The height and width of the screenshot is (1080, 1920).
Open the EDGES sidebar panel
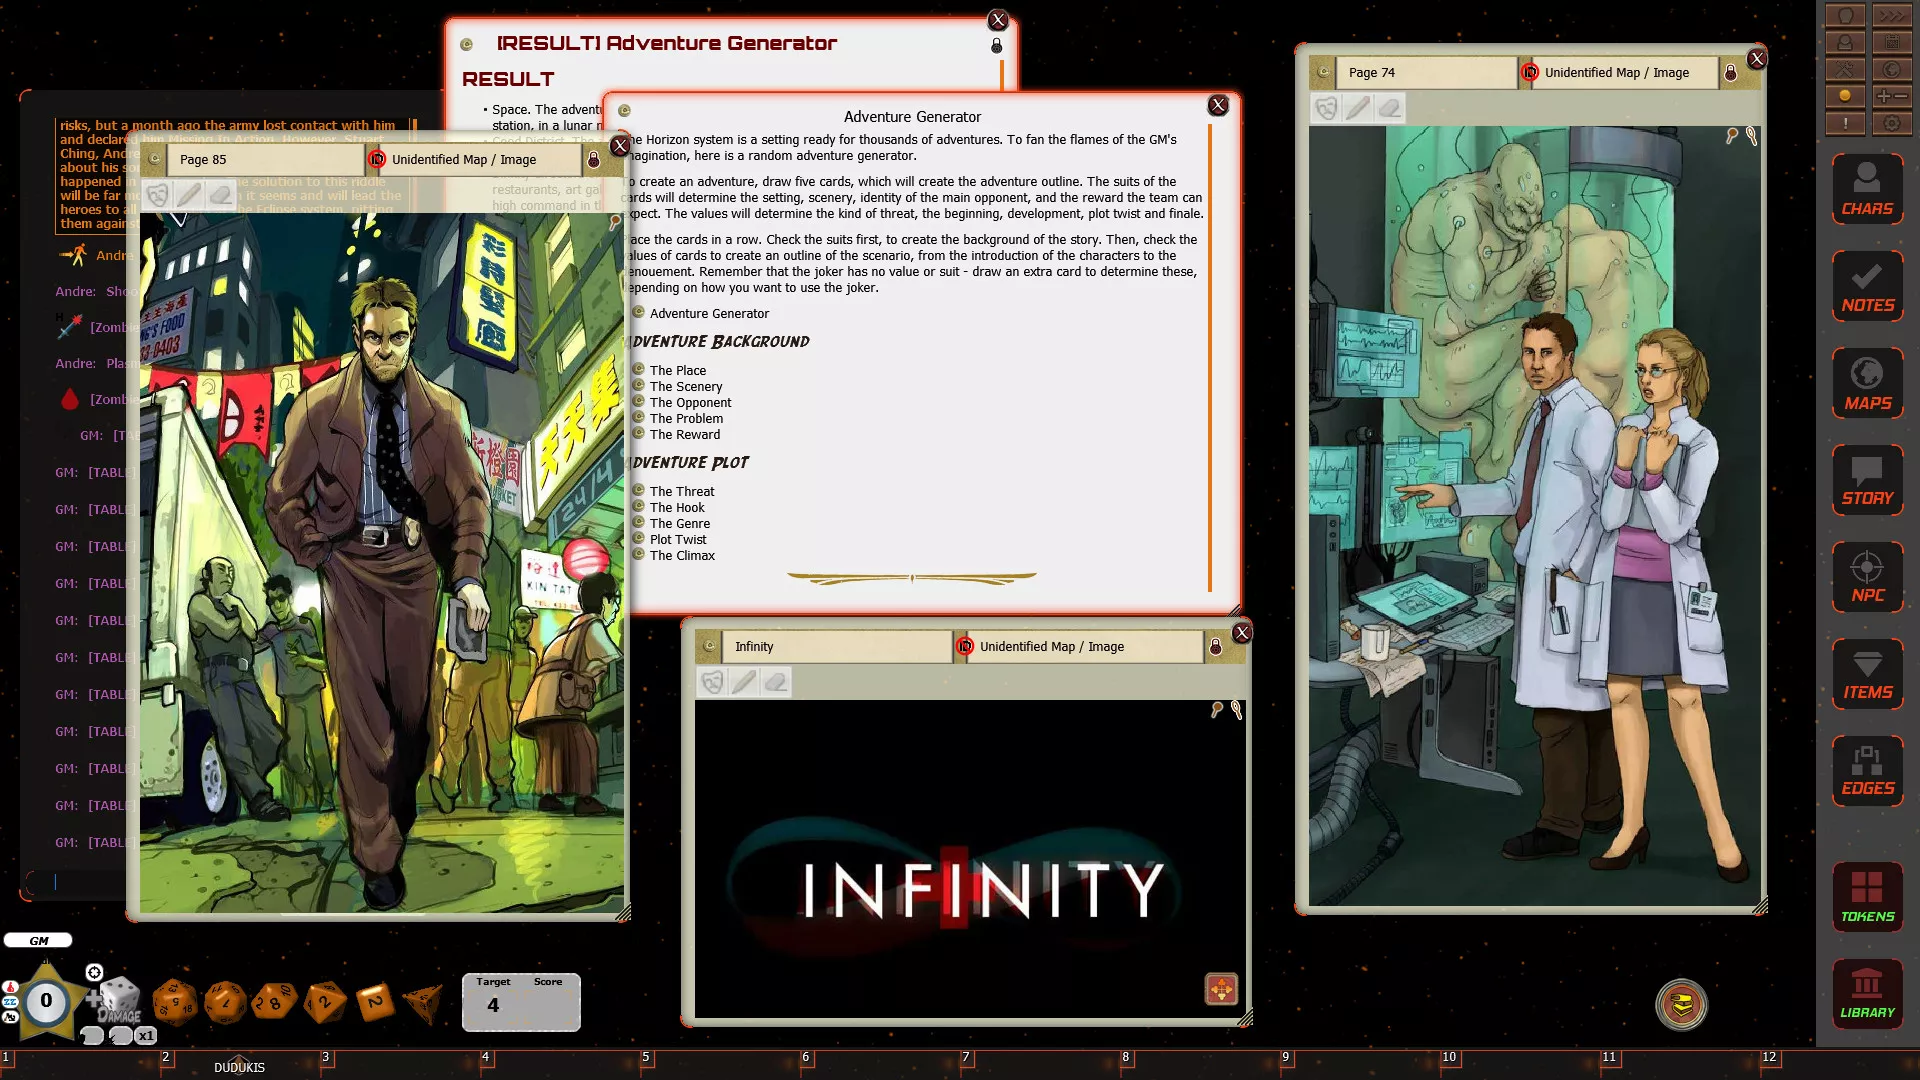coord(1867,771)
